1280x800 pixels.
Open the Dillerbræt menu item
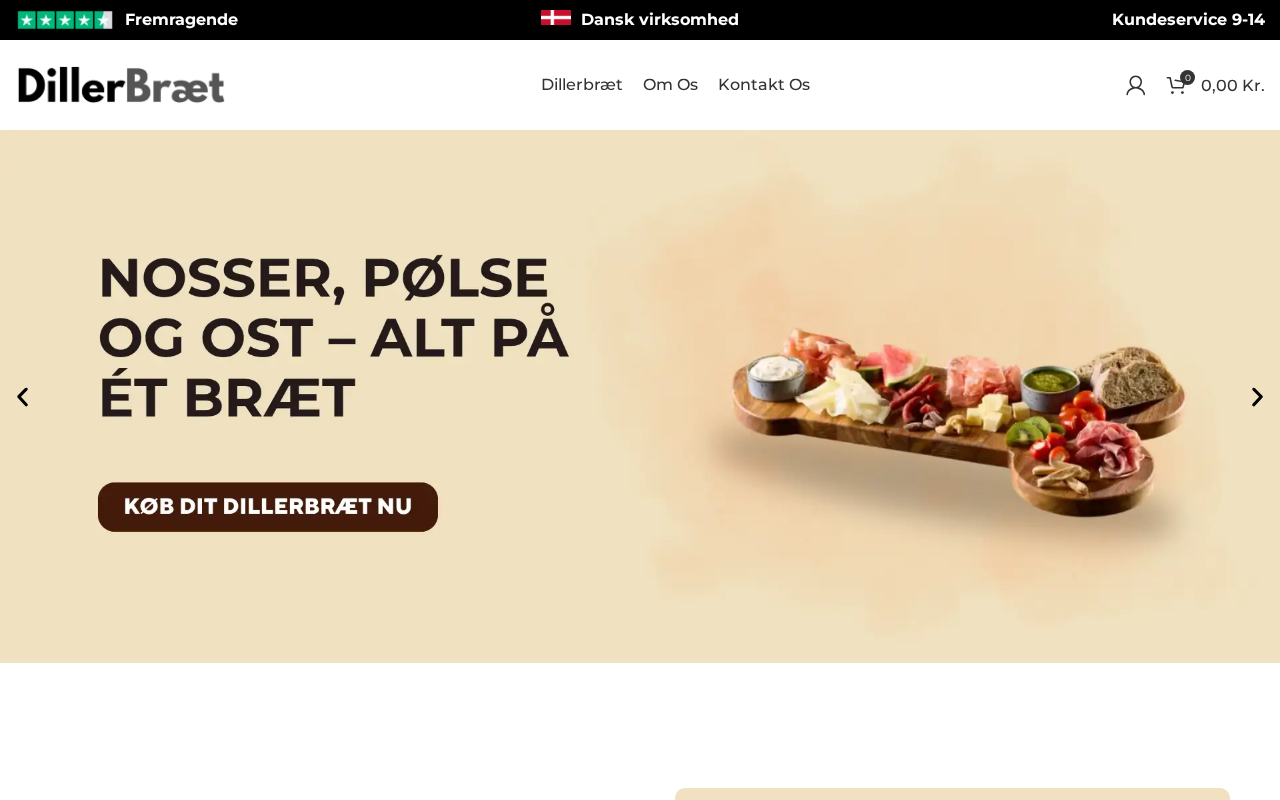coord(582,85)
